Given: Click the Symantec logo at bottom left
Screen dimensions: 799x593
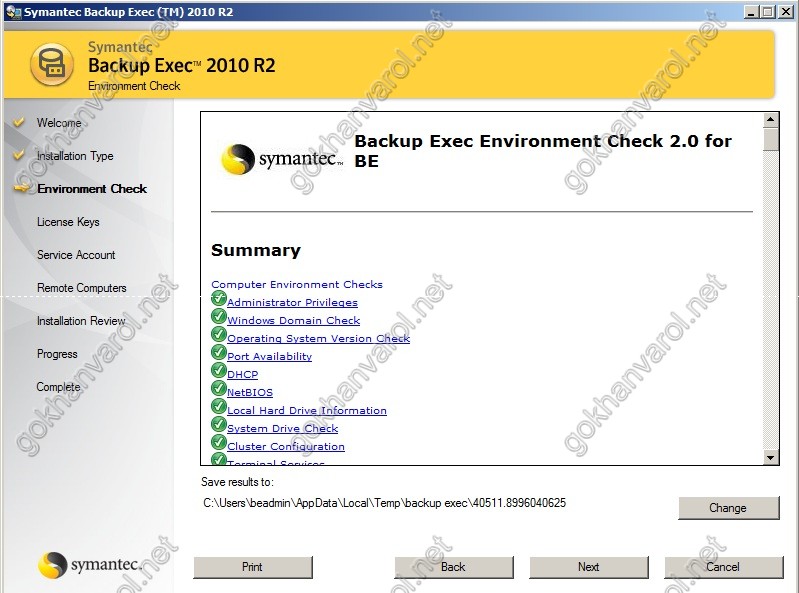Looking at the screenshot, I should tap(89, 565).
